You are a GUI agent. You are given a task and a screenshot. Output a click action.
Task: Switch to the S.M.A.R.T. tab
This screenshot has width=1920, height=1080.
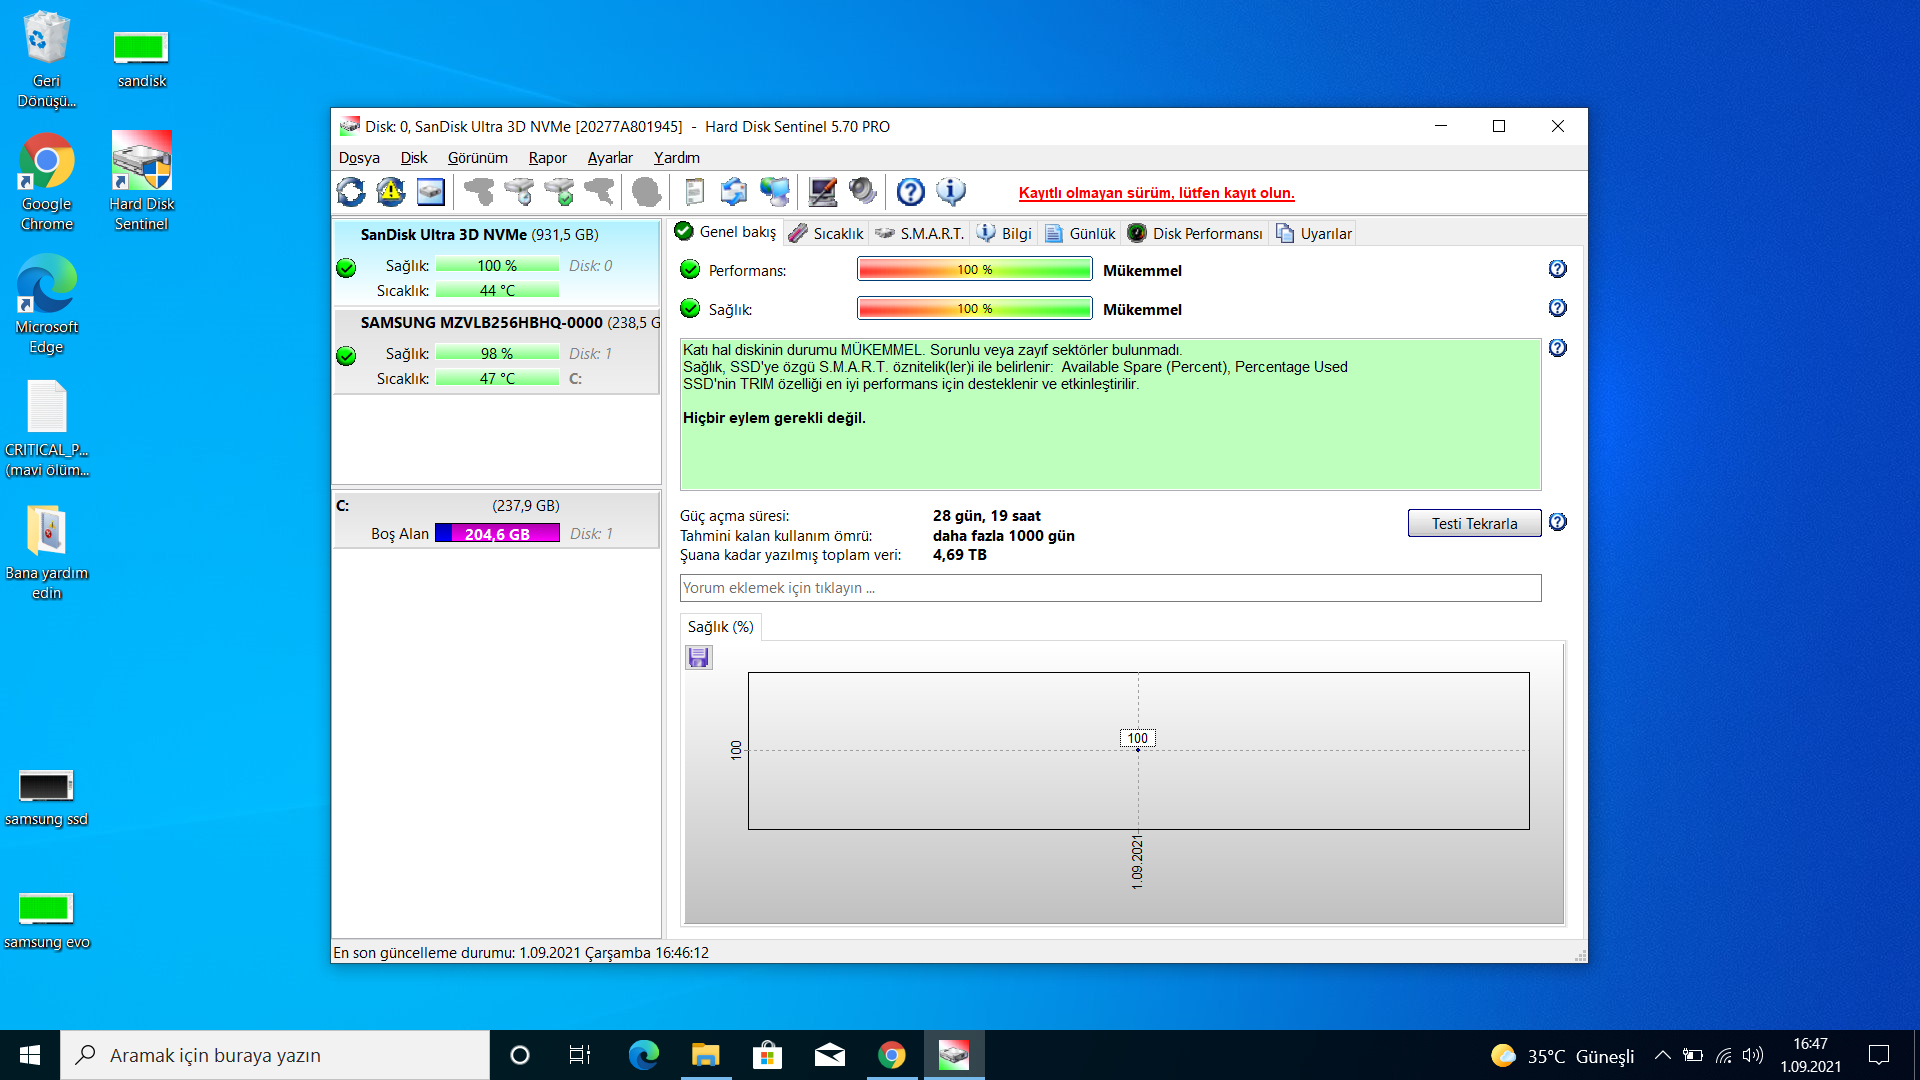point(920,233)
